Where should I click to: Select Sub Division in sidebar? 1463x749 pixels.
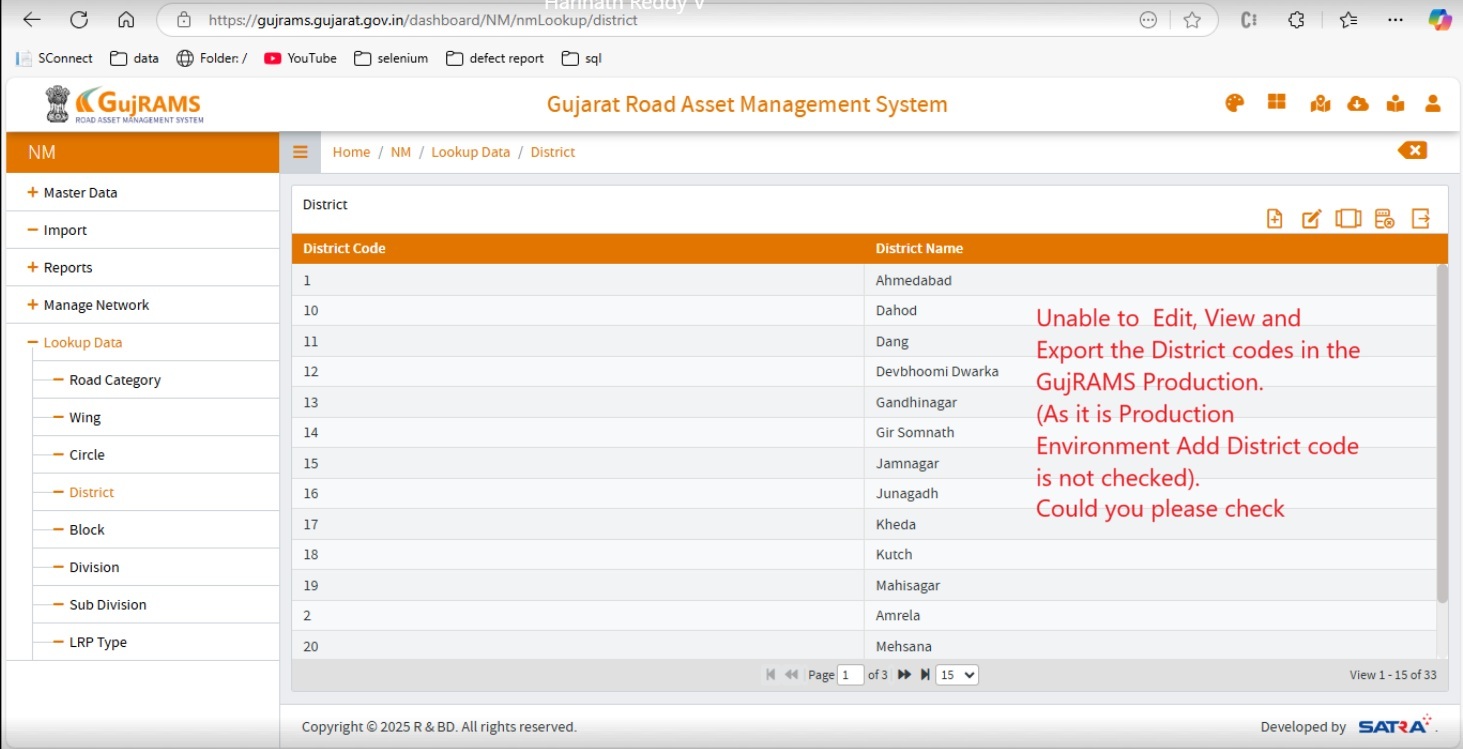[x=108, y=605]
